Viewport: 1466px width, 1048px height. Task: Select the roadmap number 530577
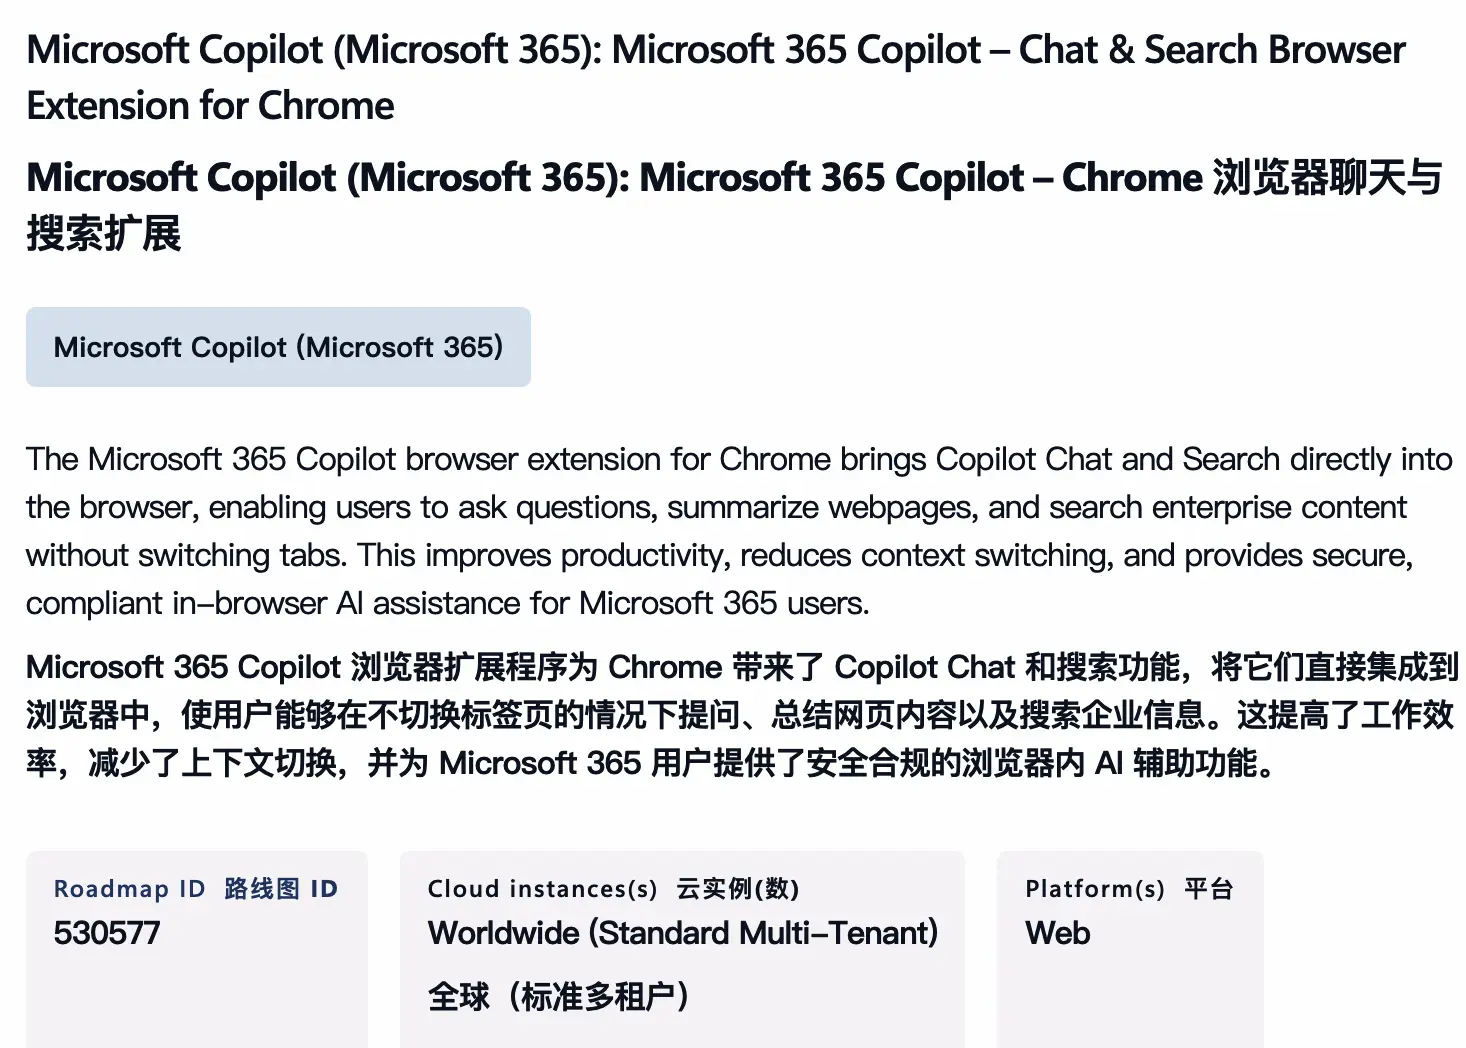click(107, 933)
